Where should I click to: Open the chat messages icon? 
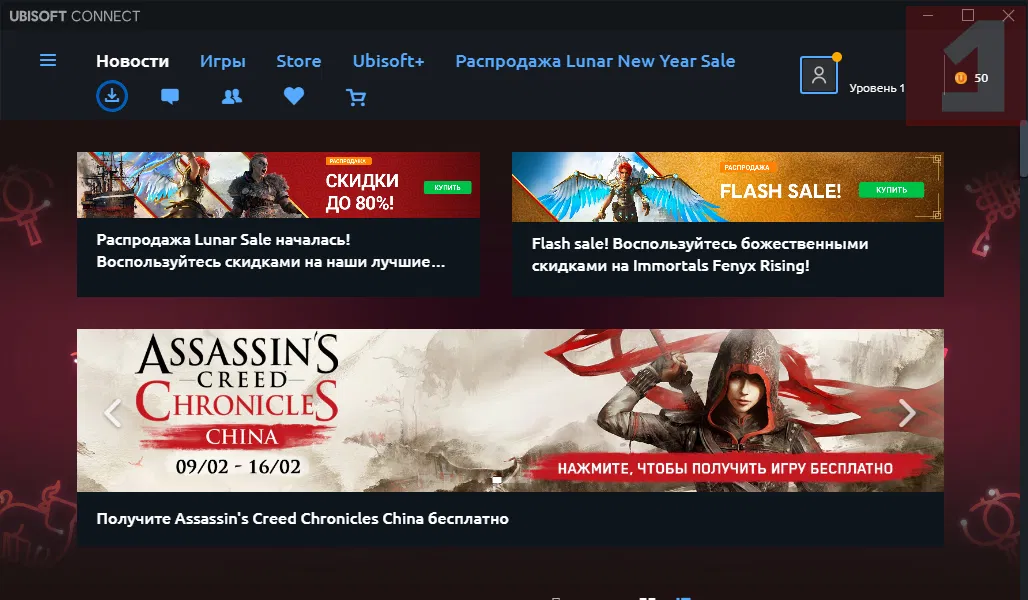(170, 97)
